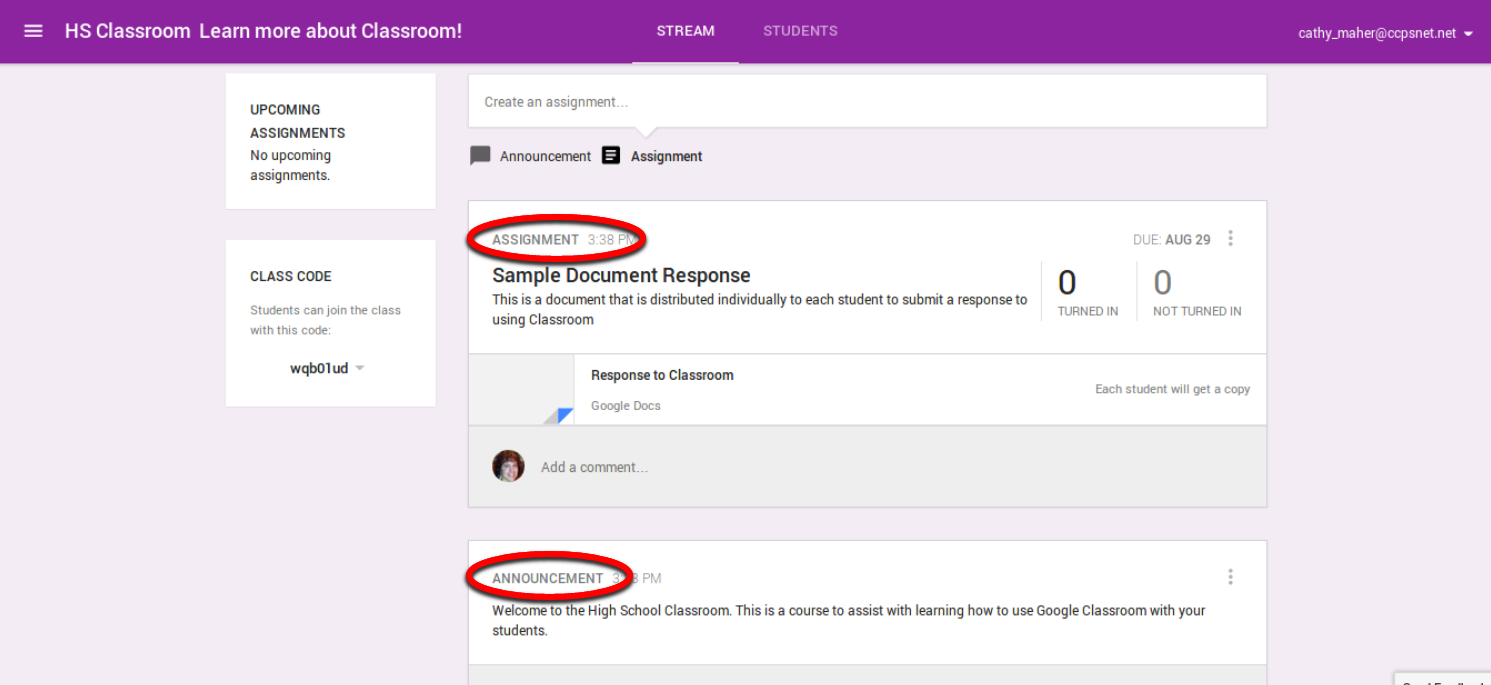Expand the class code wqb01ud dropdown arrow
This screenshot has height=685, width=1491.
(360, 368)
